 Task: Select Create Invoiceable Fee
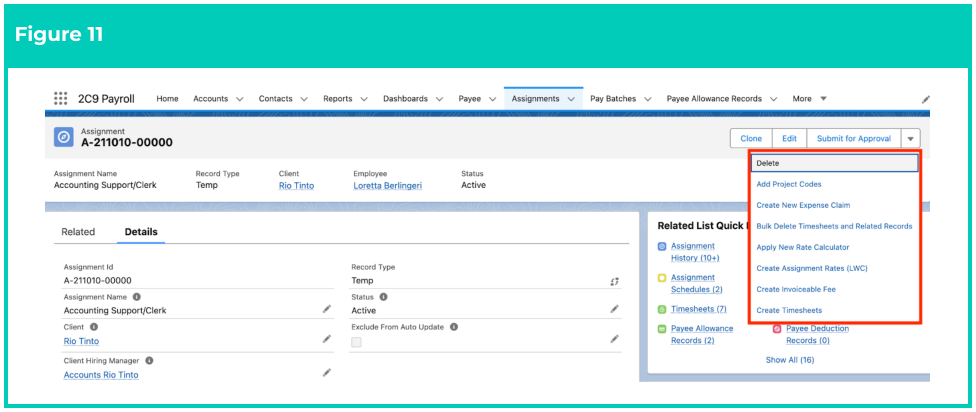795,289
